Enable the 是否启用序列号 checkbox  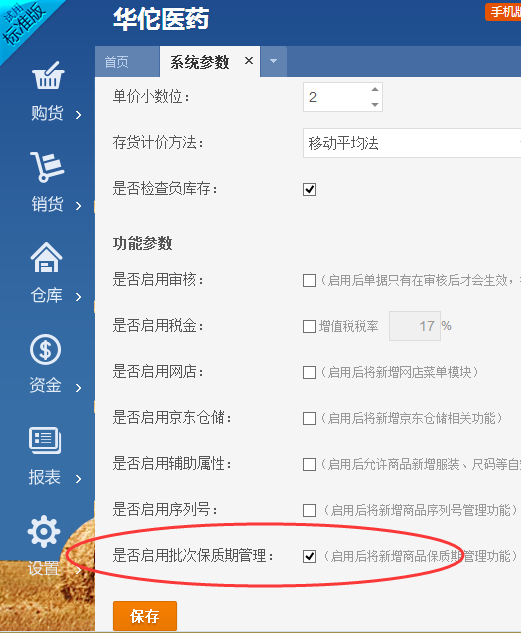310,510
